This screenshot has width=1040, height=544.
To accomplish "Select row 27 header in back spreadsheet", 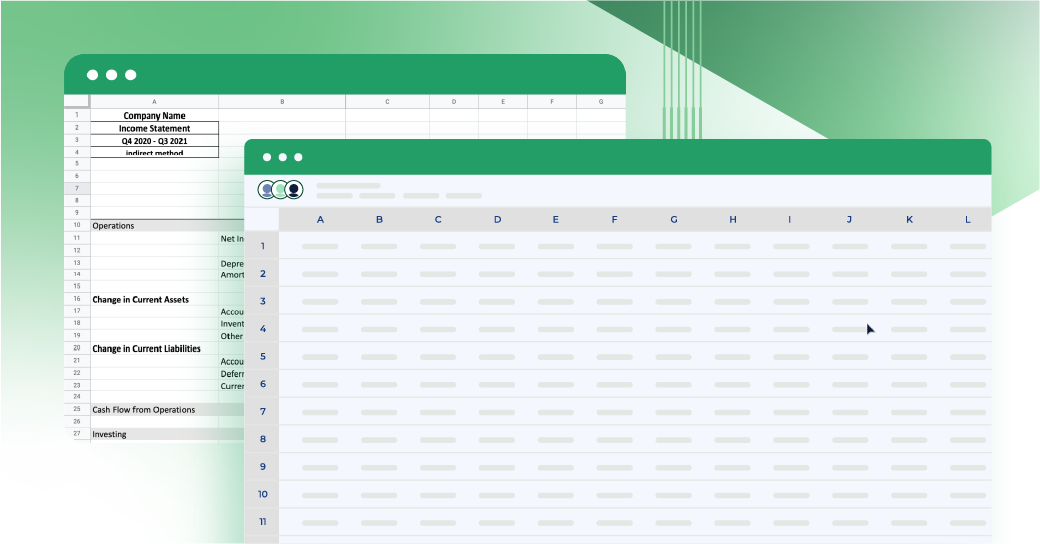I will click(77, 434).
